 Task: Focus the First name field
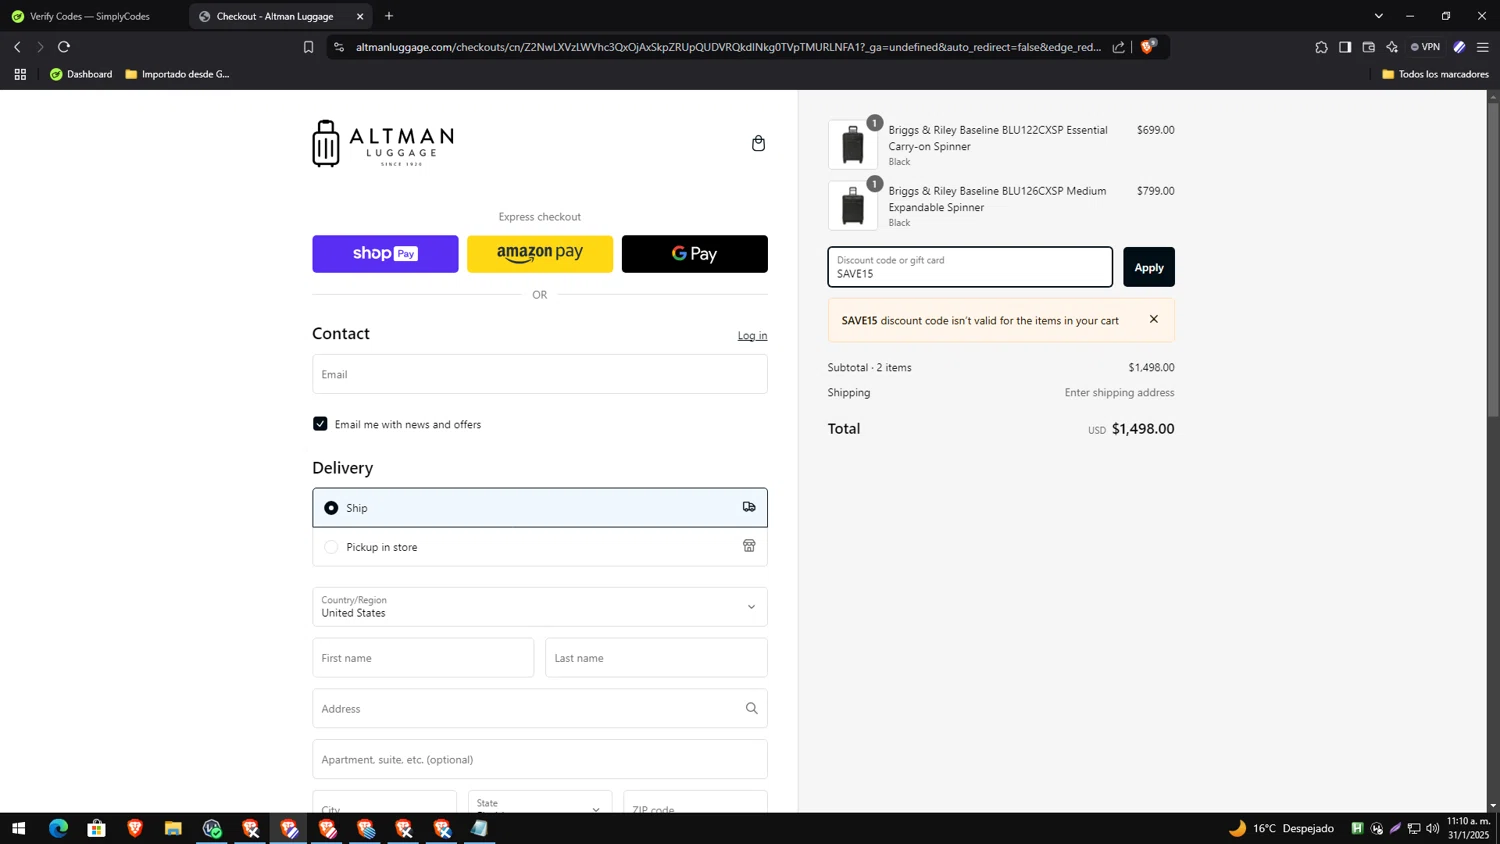pos(423,658)
